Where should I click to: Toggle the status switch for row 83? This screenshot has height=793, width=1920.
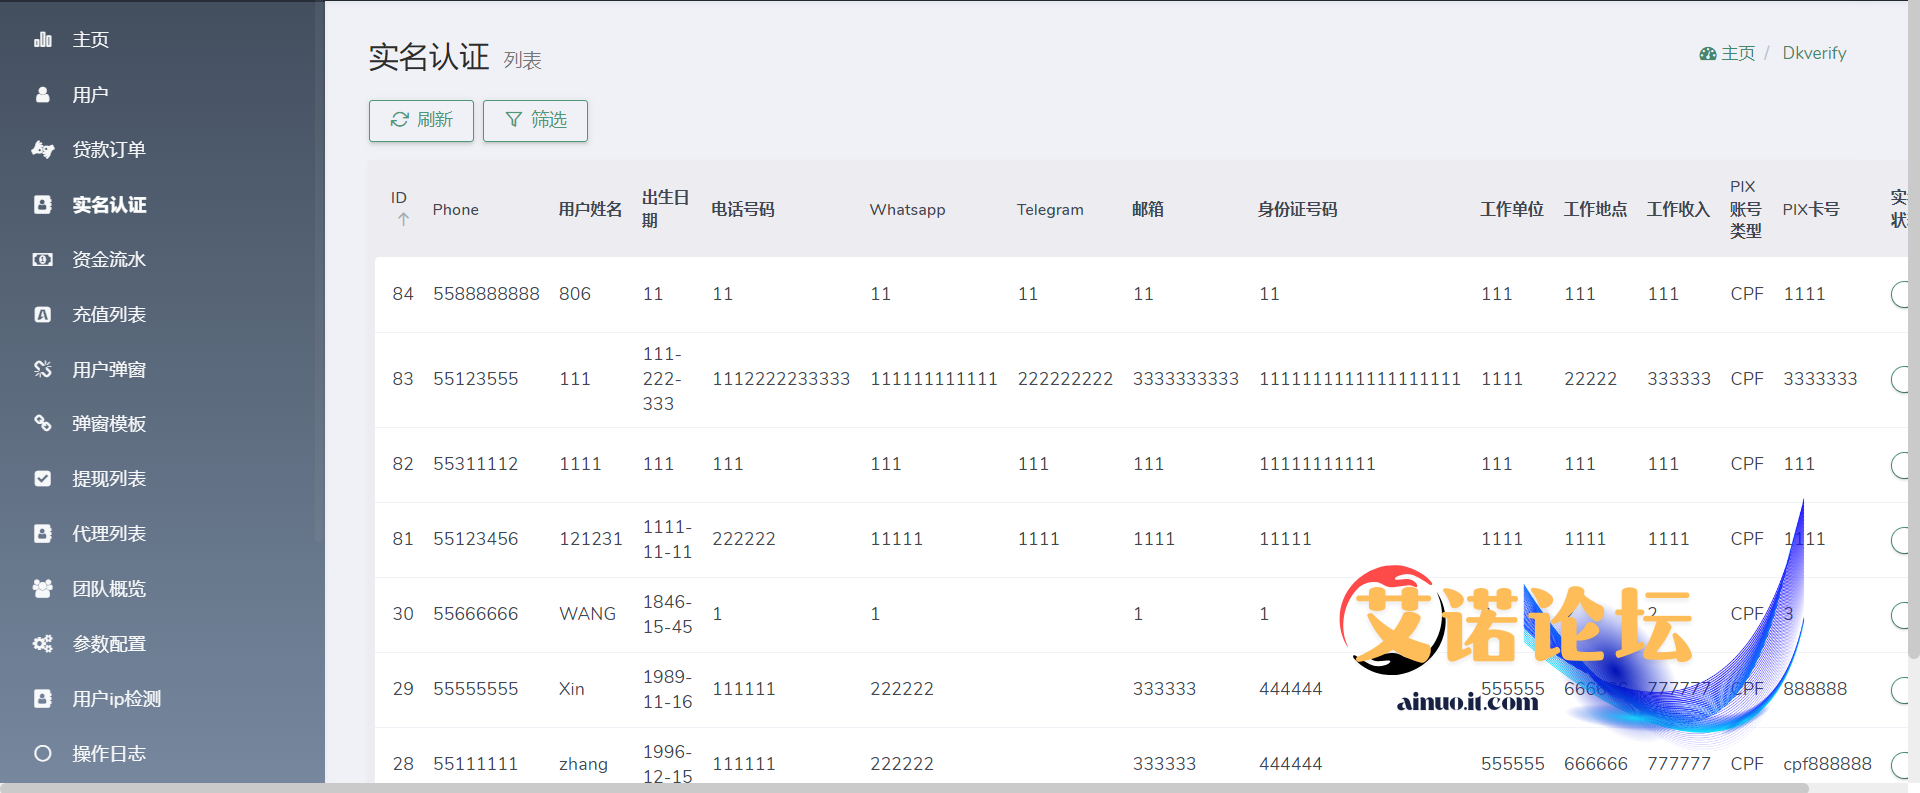coord(1900,380)
